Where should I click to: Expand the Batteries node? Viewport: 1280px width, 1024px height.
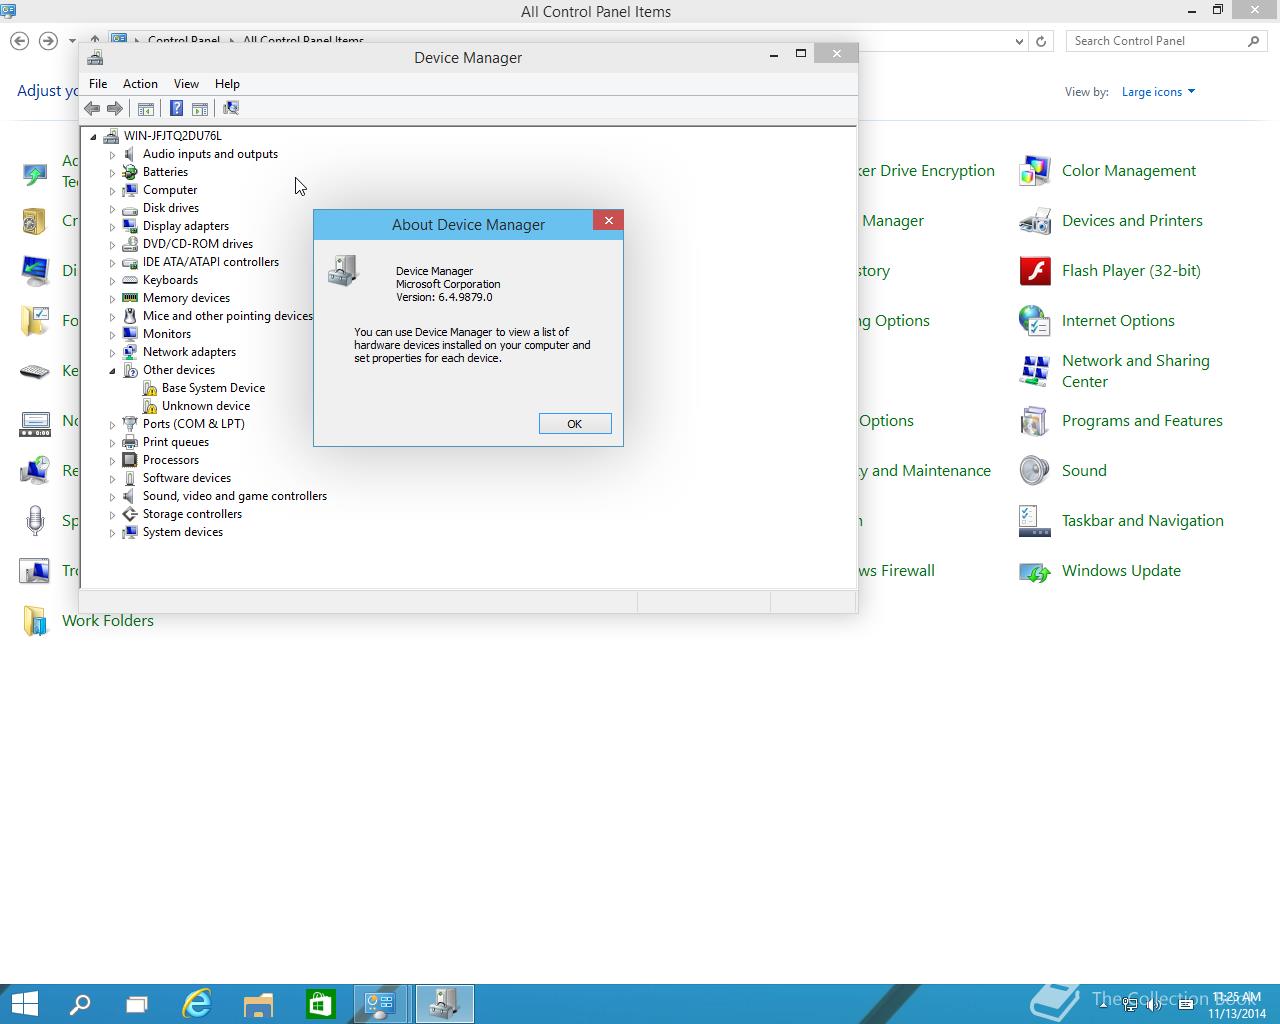click(112, 173)
